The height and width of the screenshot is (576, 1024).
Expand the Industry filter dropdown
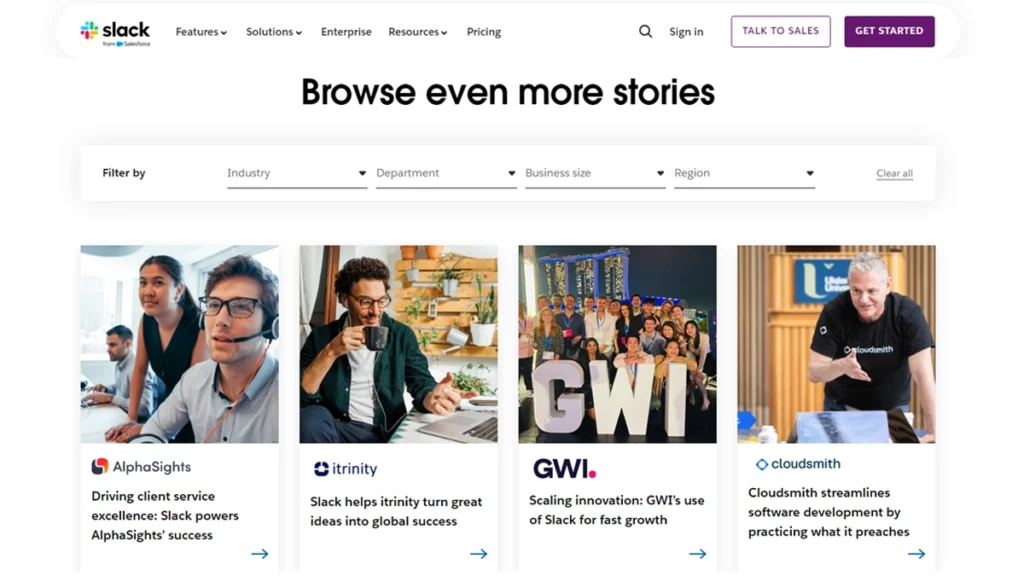tap(297, 173)
